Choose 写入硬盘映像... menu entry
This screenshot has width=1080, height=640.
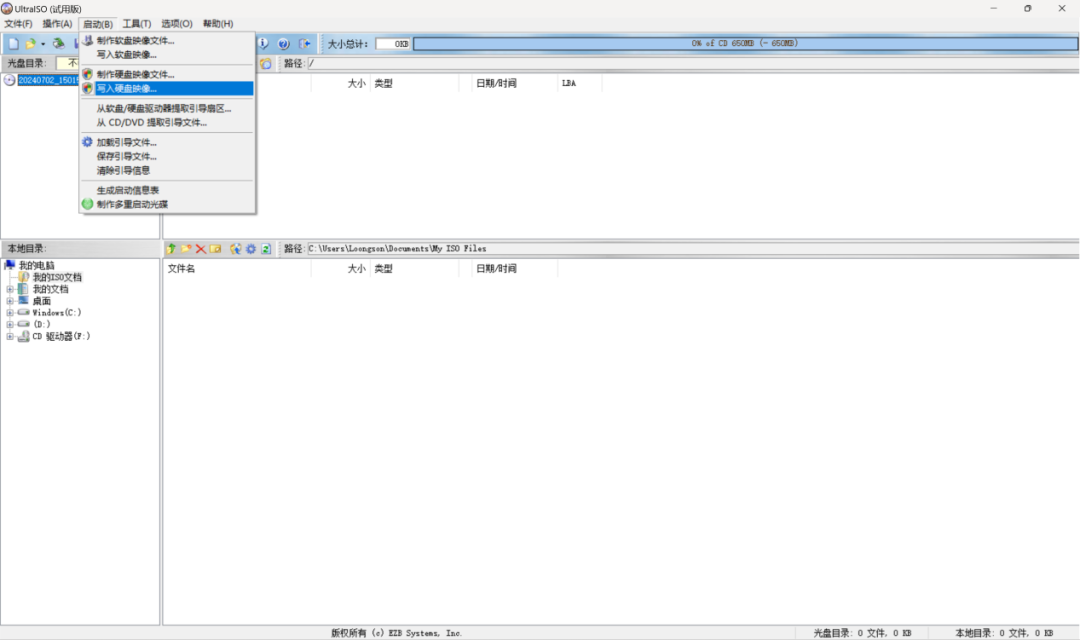coord(167,88)
